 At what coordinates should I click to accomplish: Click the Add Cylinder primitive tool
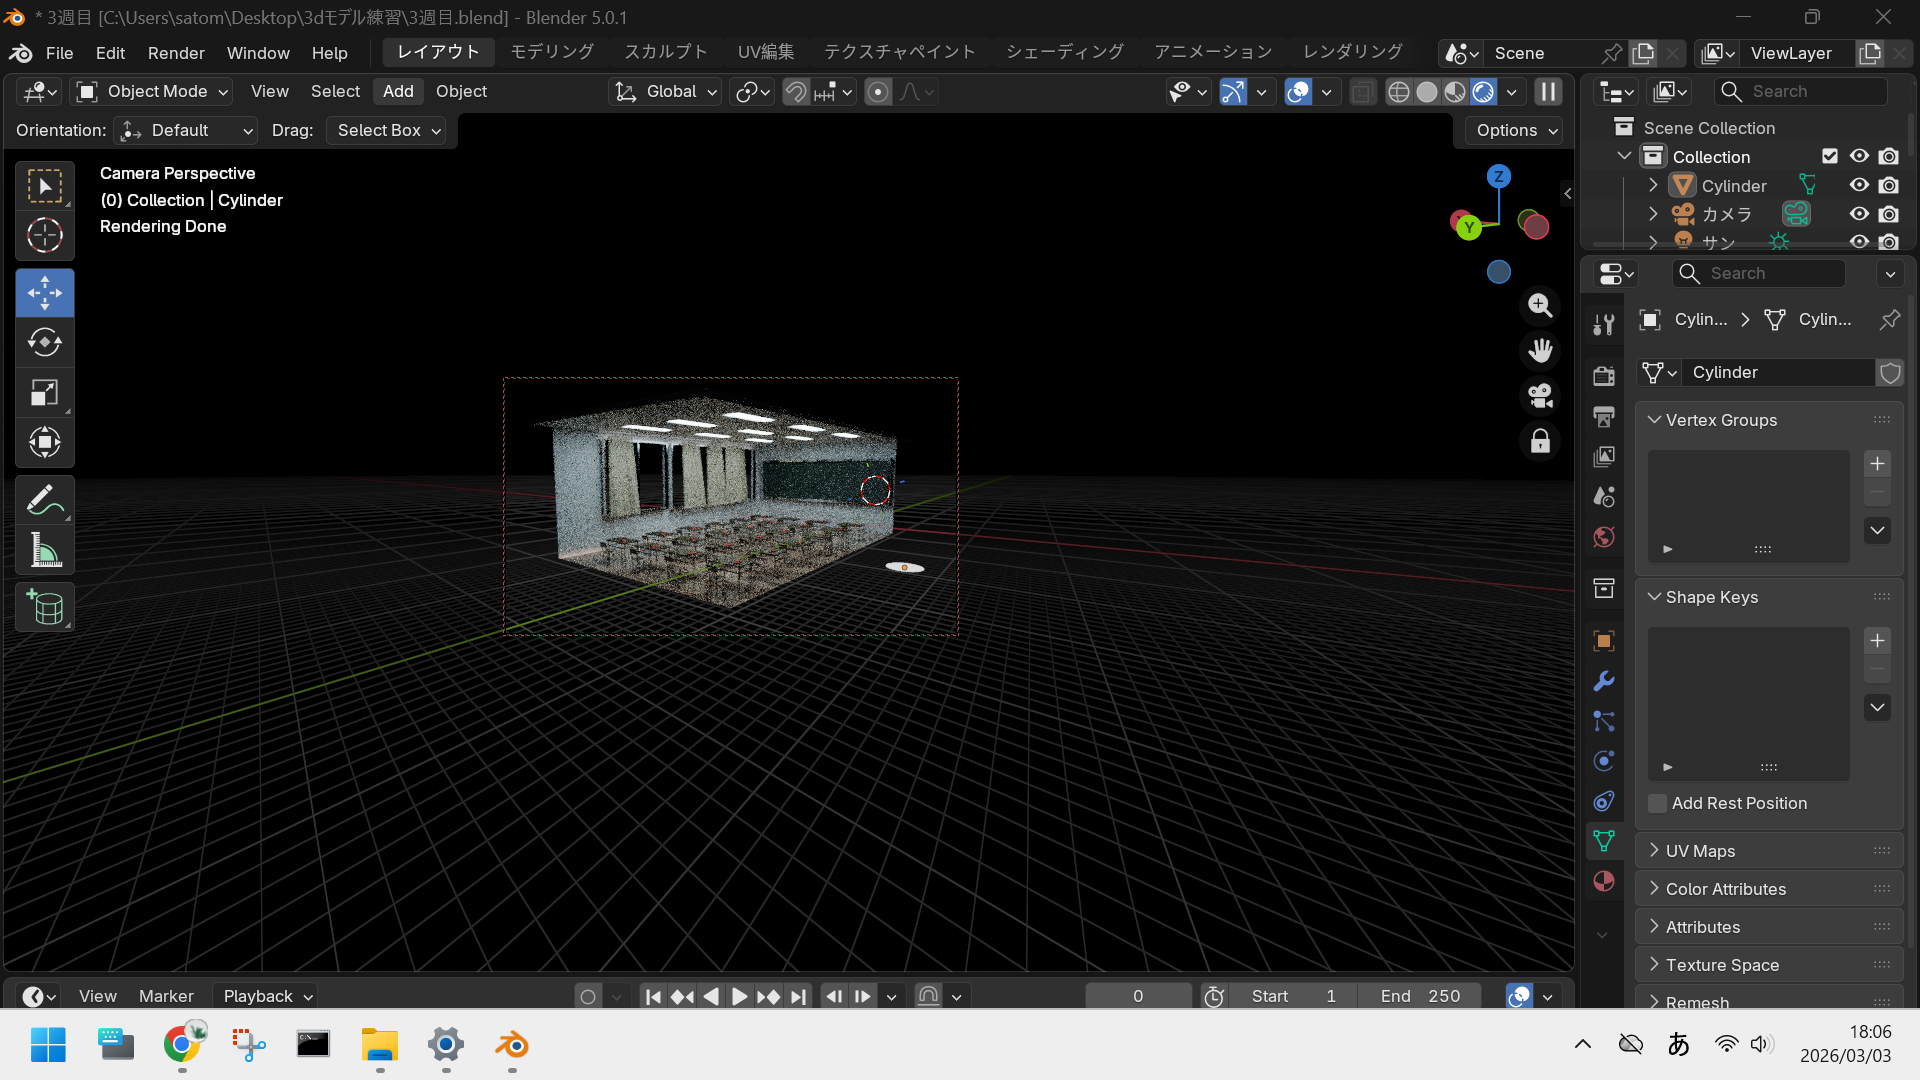pyautogui.click(x=44, y=607)
